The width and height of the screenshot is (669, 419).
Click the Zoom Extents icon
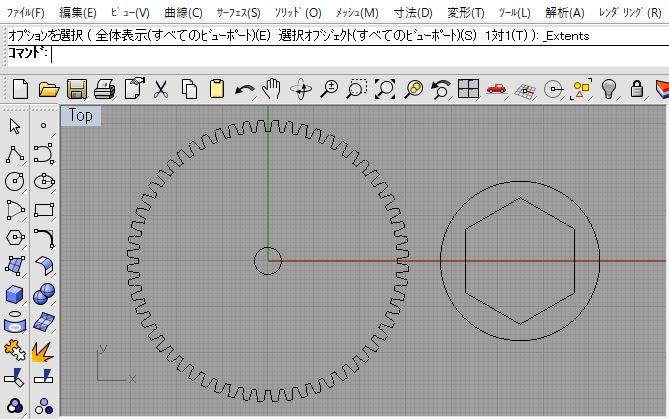pos(385,89)
